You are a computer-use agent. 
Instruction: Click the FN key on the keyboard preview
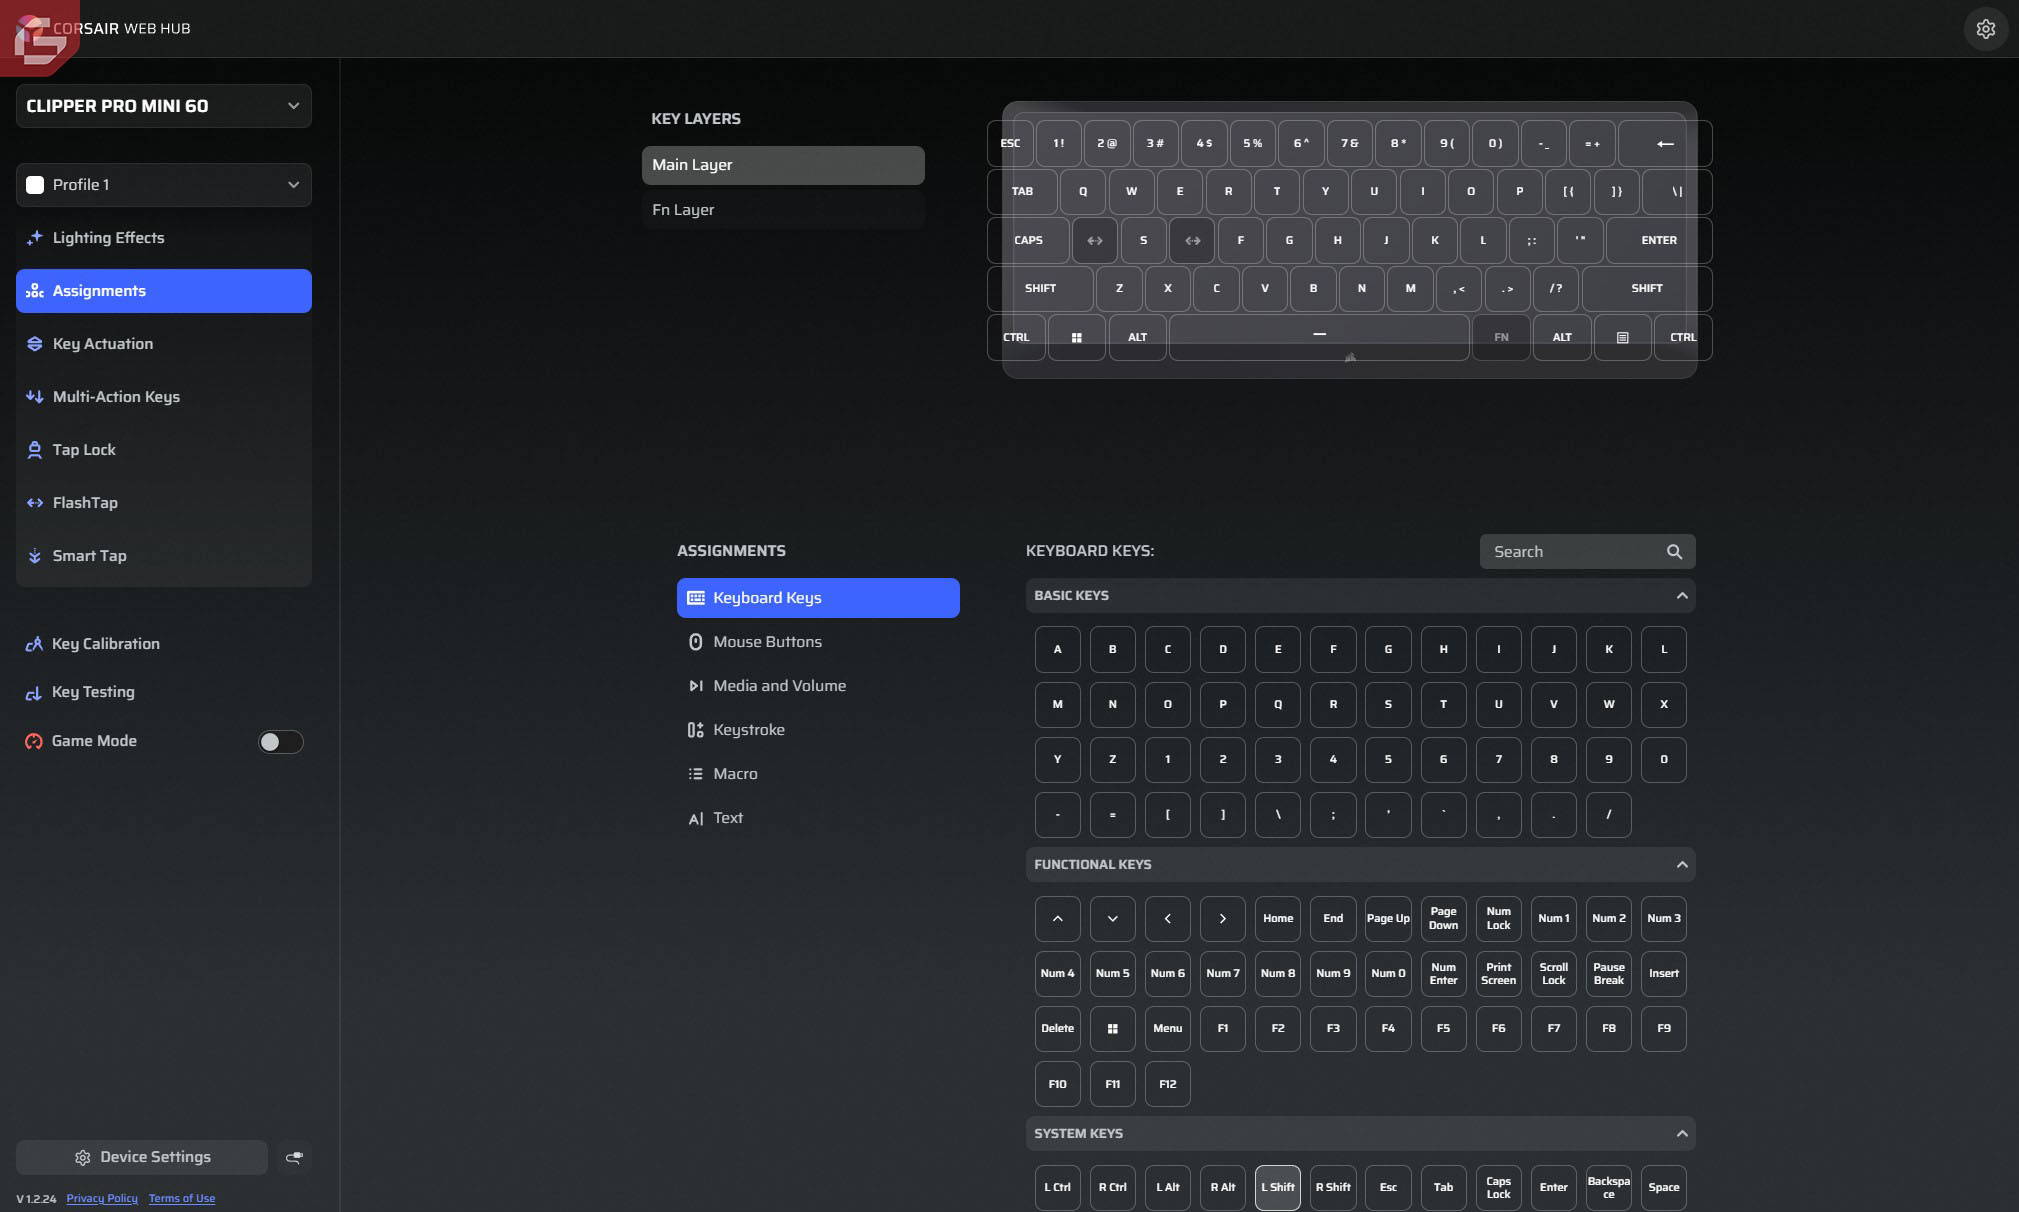tap(1501, 338)
